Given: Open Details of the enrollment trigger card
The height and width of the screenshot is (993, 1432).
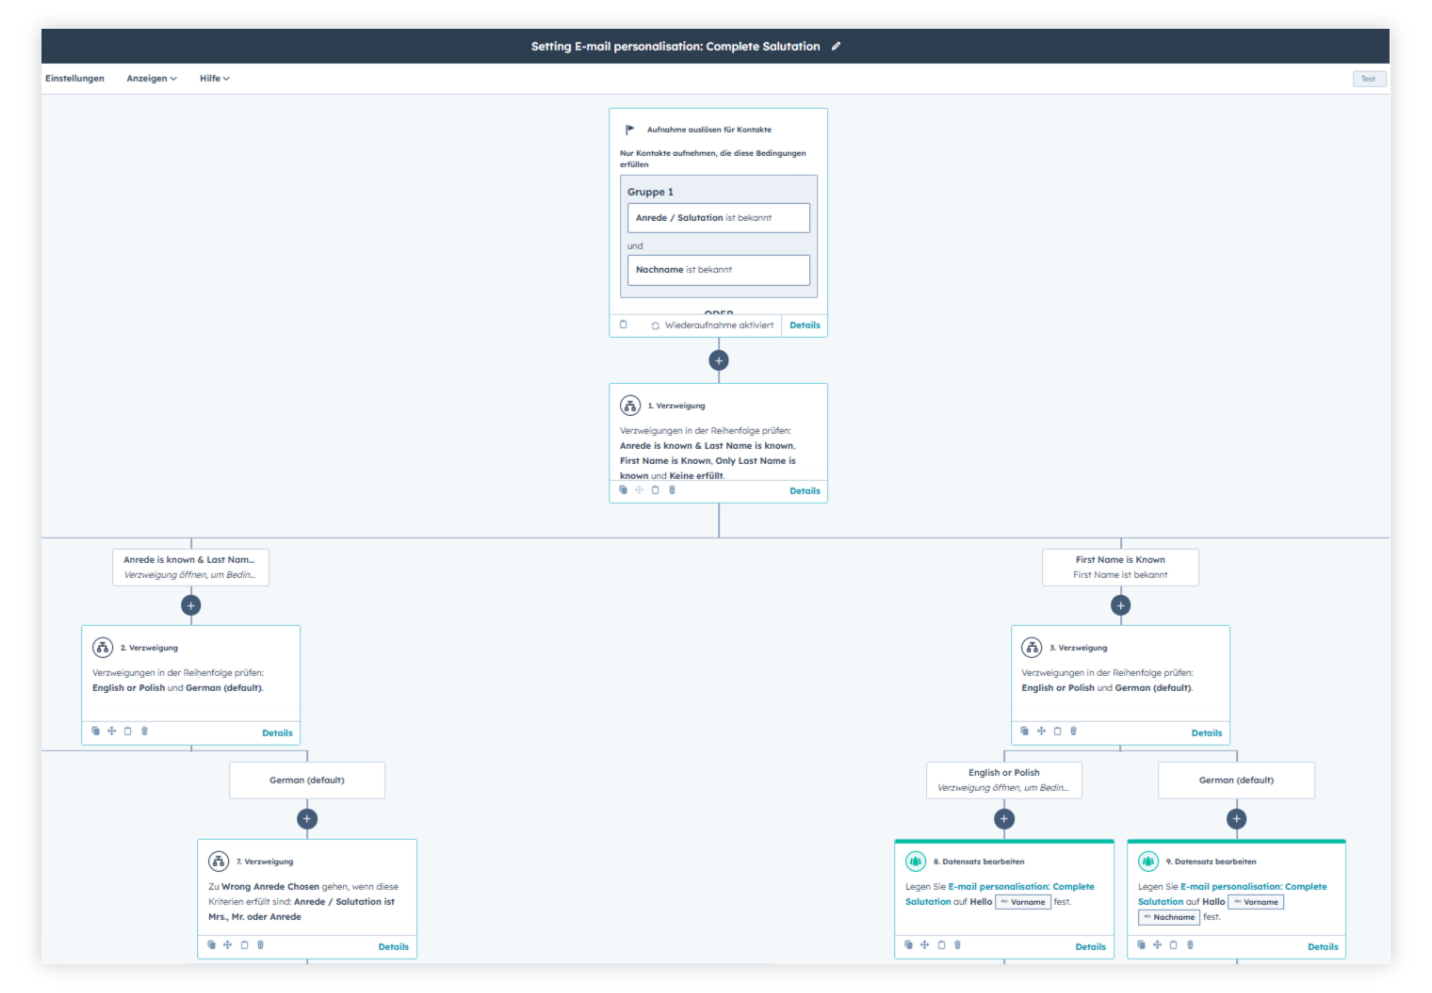Looking at the screenshot, I should point(805,325).
